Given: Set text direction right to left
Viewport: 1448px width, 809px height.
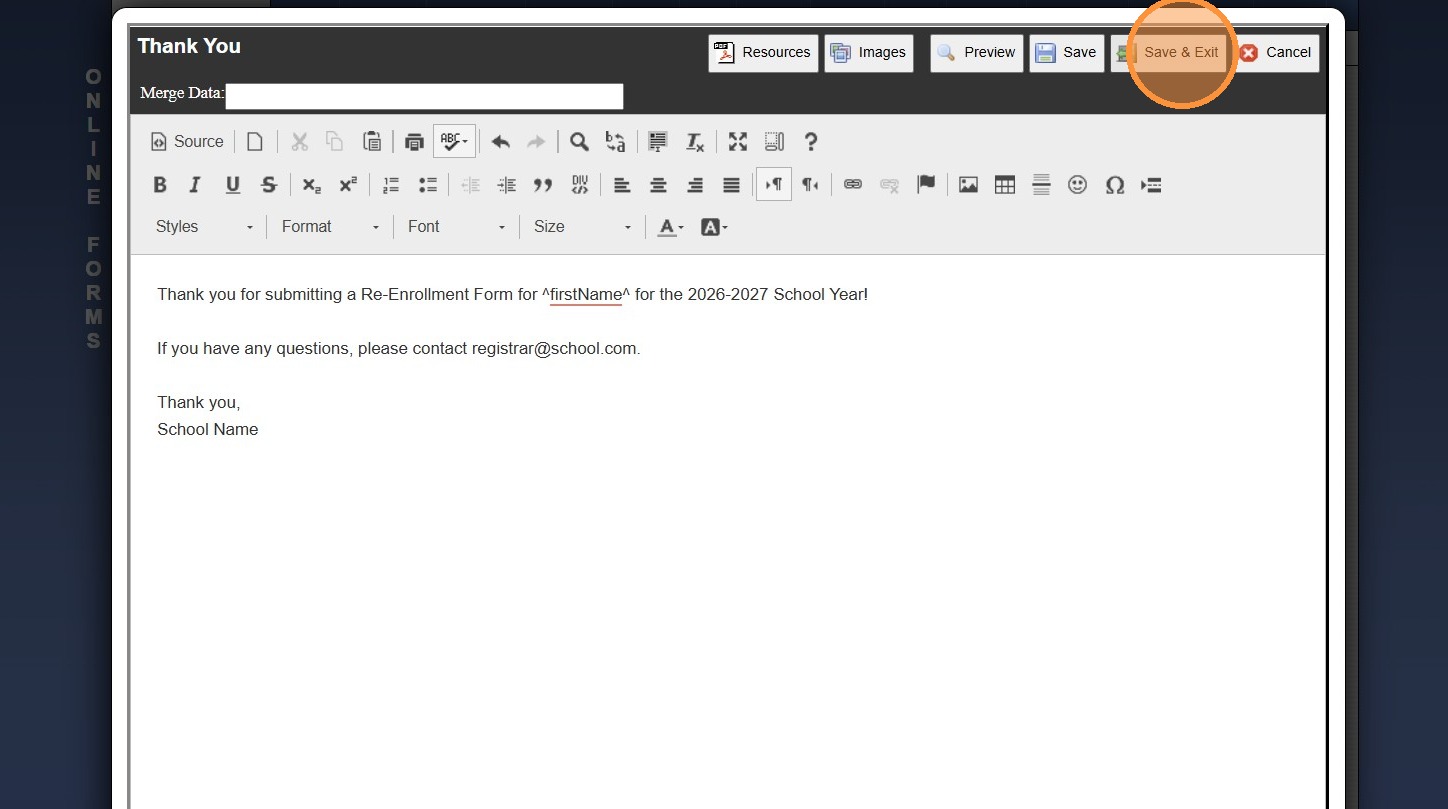Looking at the screenshot, I should tap(810, 185).
